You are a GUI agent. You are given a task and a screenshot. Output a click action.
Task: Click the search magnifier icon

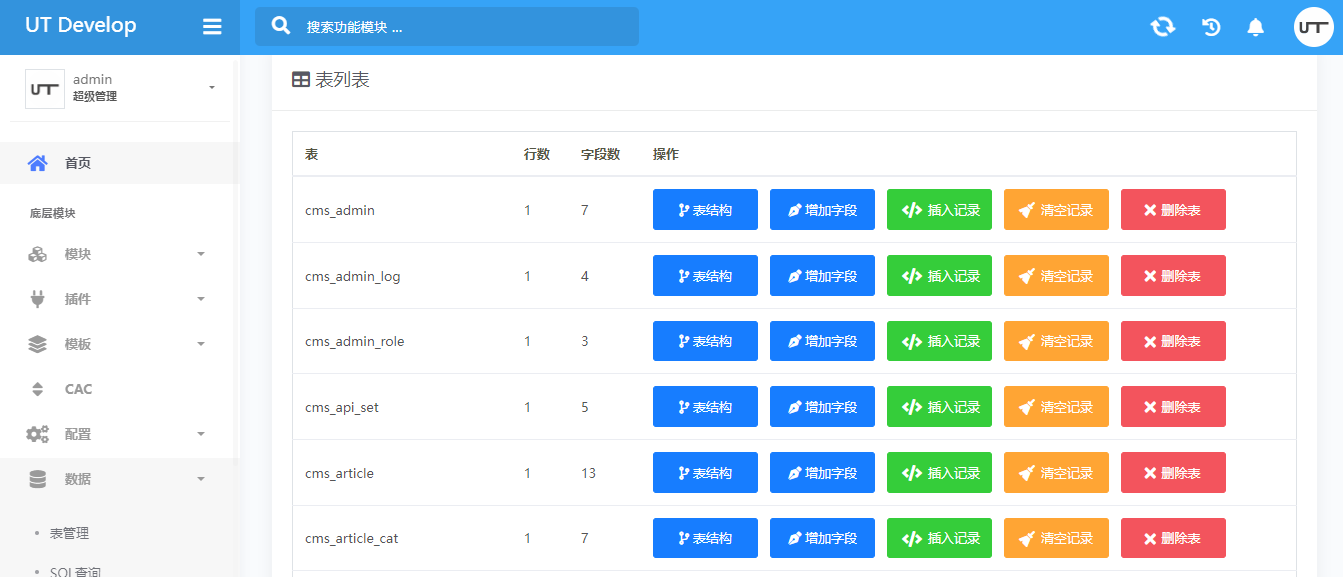(282, 26)
